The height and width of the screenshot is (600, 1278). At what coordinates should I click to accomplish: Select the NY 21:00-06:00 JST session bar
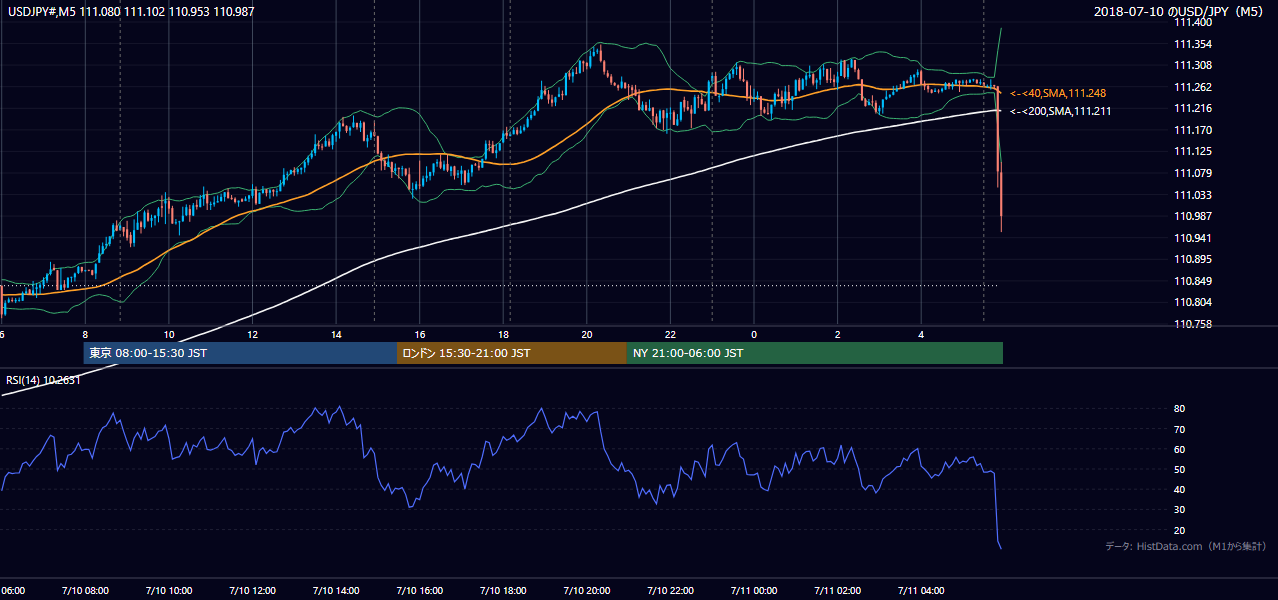[x=815, y=353]
